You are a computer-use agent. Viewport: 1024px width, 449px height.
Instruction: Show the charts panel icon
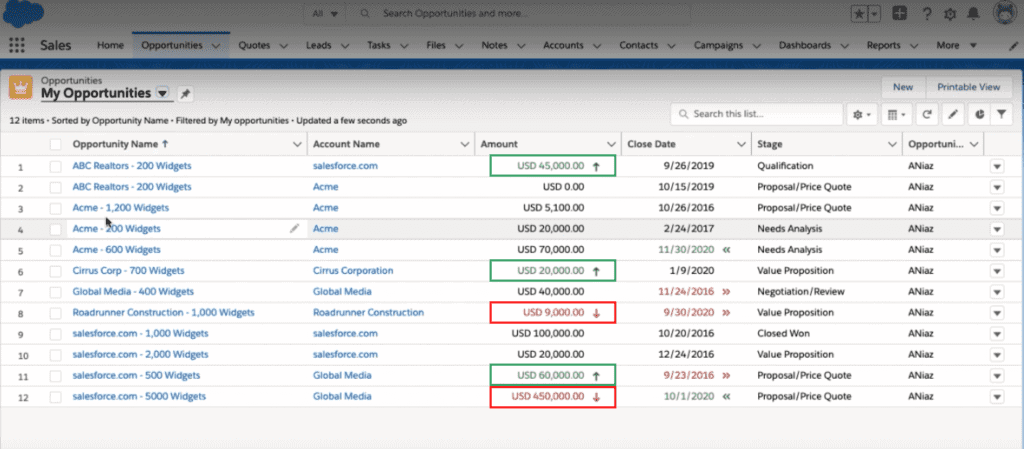tap(980, 114)
